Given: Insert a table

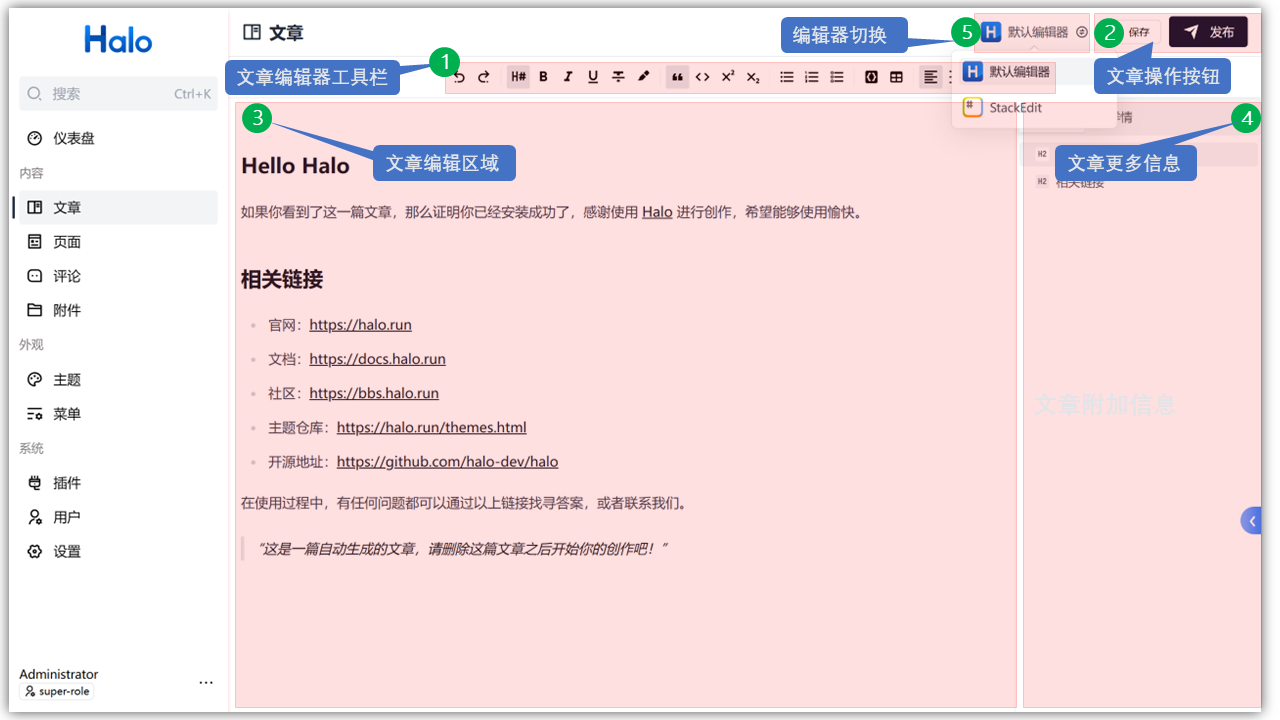Looking at the screenshot, I should pyautogui.click(x=897, y=77).
